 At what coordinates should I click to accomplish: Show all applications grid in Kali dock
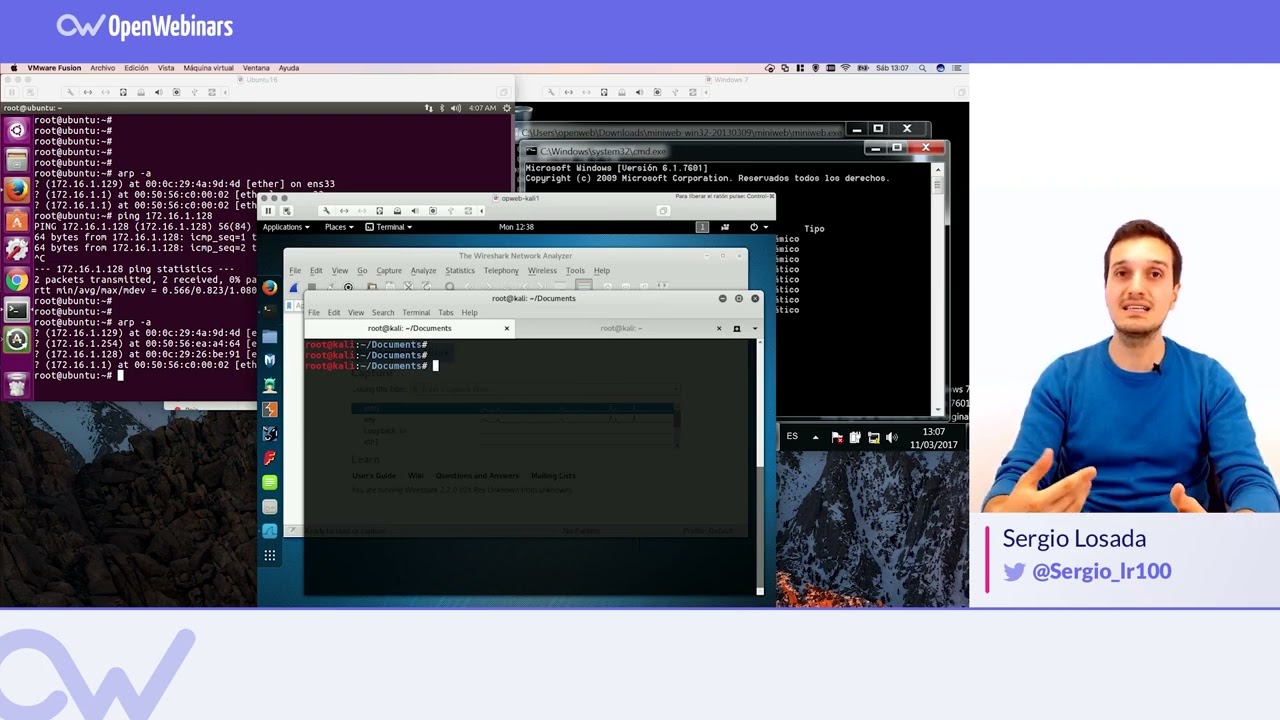pos(269,555)
